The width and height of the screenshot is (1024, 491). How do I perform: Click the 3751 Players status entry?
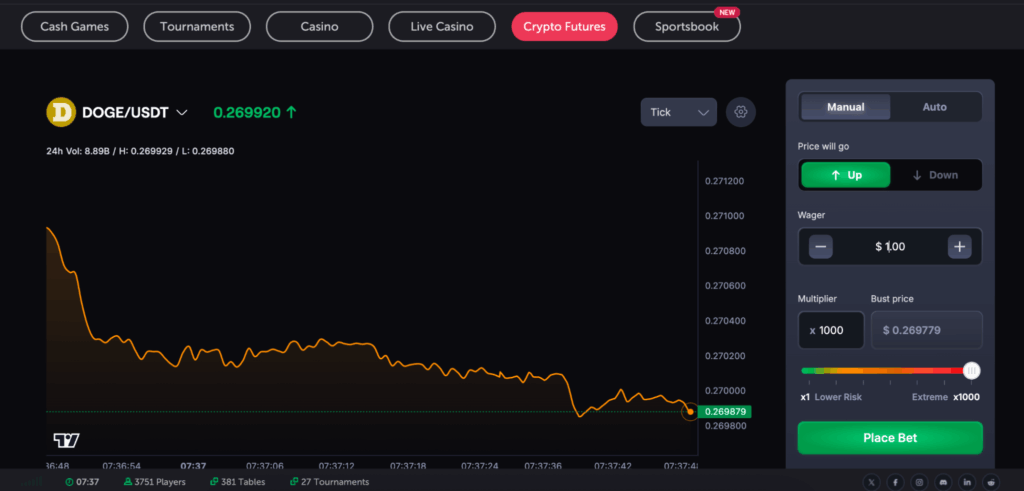click(x=155, y=482)
